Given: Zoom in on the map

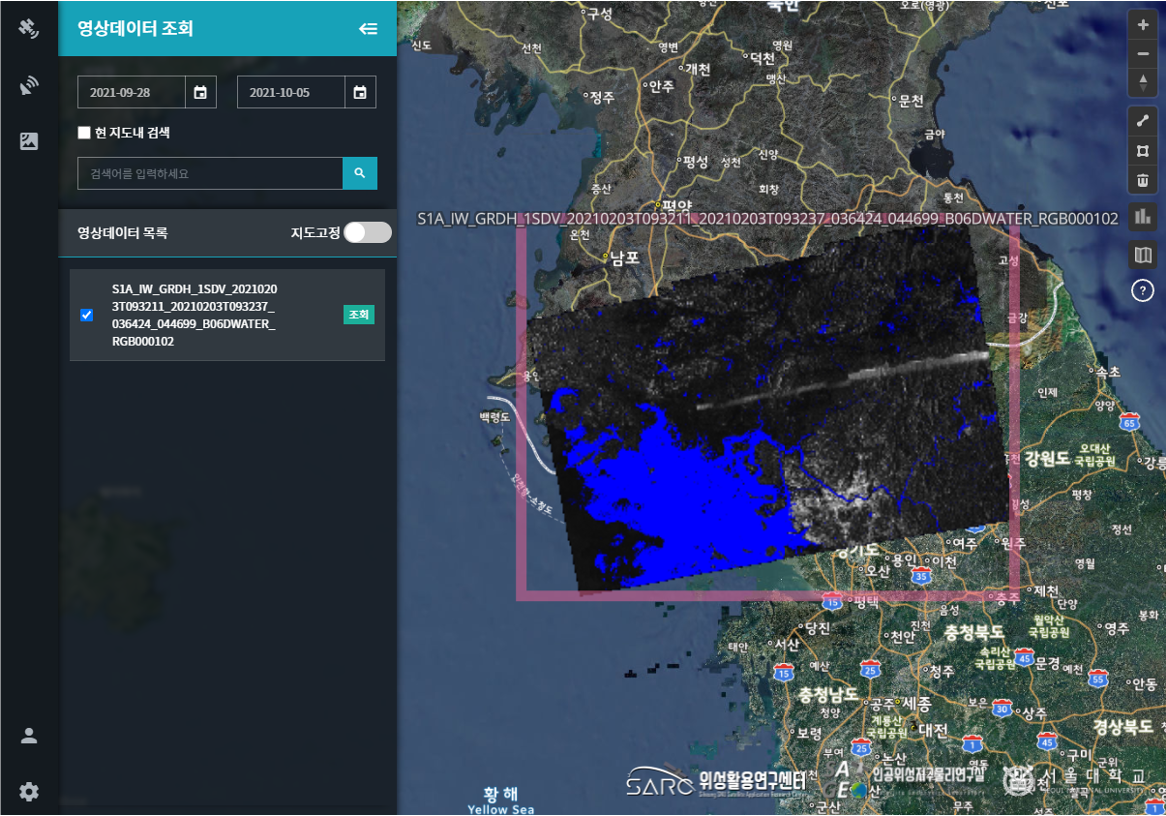Looking at the screenshot, I should 1143,25.
